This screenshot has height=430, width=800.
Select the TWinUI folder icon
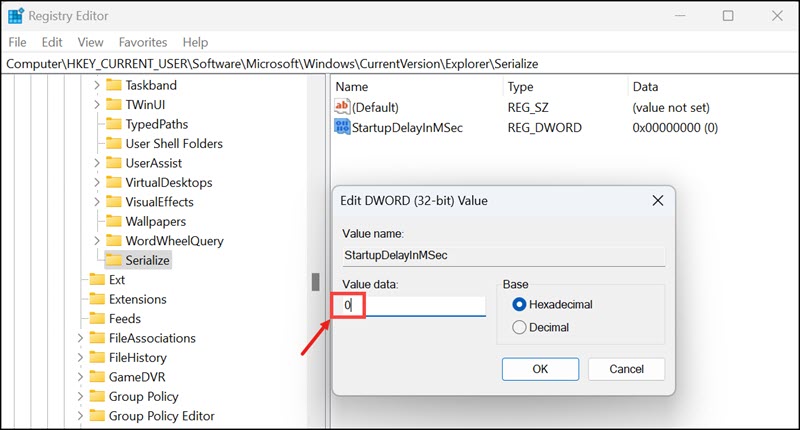click(114, 104)
